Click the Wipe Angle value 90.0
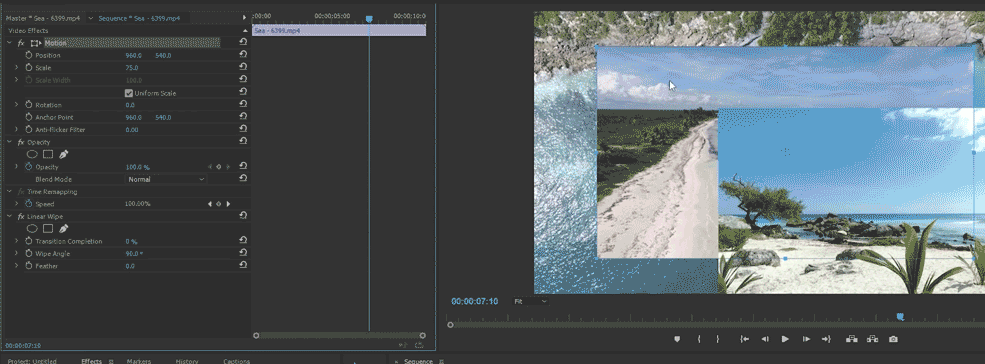Viewport: 985px width, 364px height. (133, 253)
